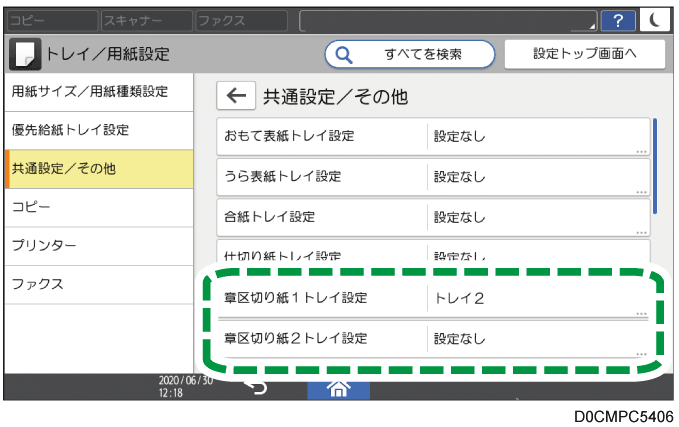Select スキャナー function key at top
Image resolution: width=679 pixels, height=427 pixels.
click(147, 20)
